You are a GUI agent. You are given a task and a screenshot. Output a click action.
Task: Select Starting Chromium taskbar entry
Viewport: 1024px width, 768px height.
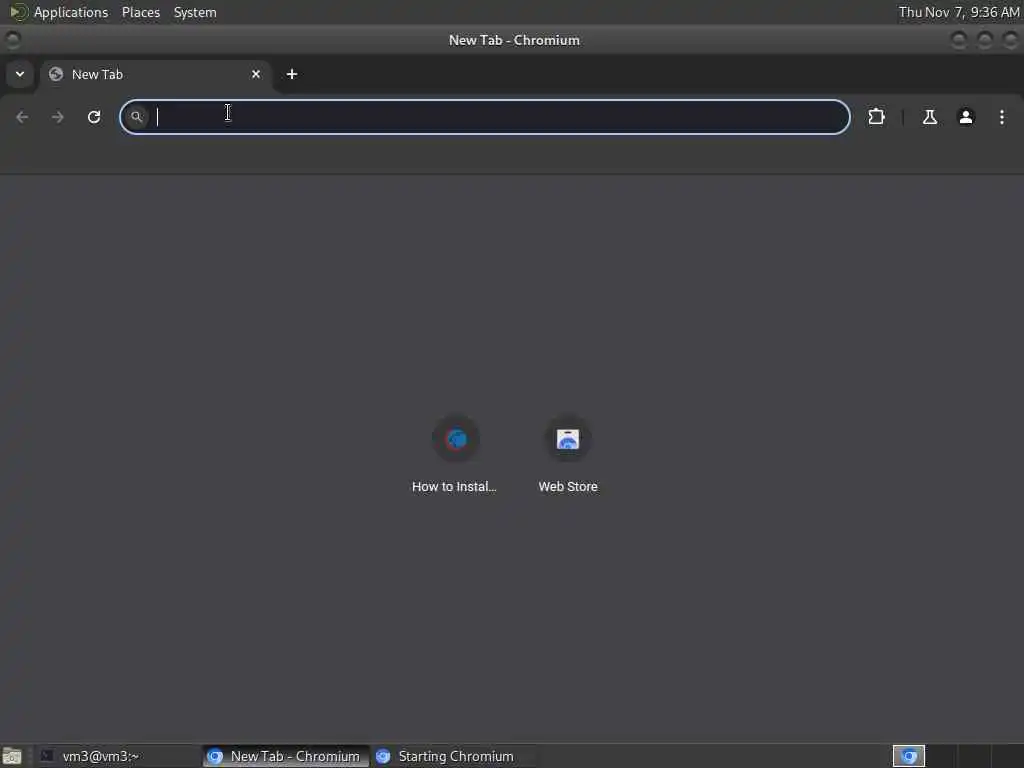click(455, 756)
